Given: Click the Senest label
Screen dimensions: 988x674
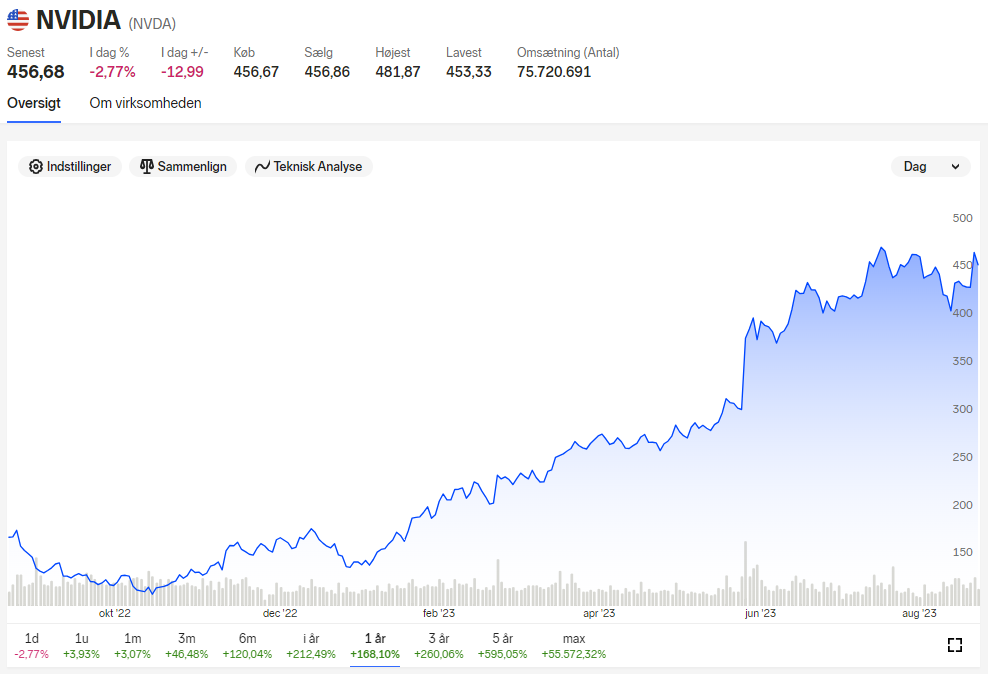Looking at the screenshot, I should pos(26,53).
